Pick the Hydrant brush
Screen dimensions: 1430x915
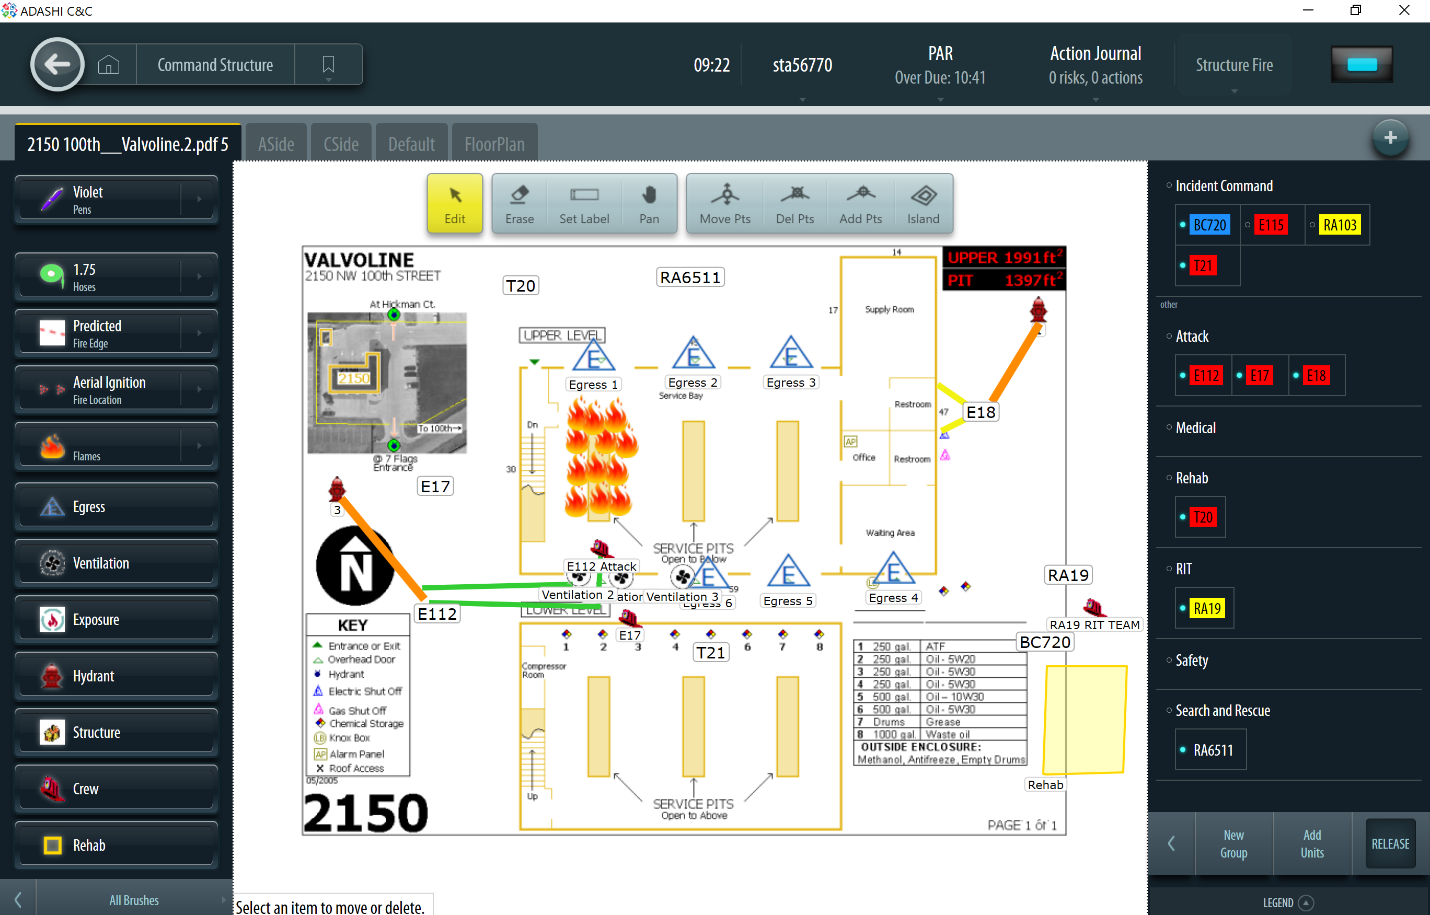click(116, 676)
